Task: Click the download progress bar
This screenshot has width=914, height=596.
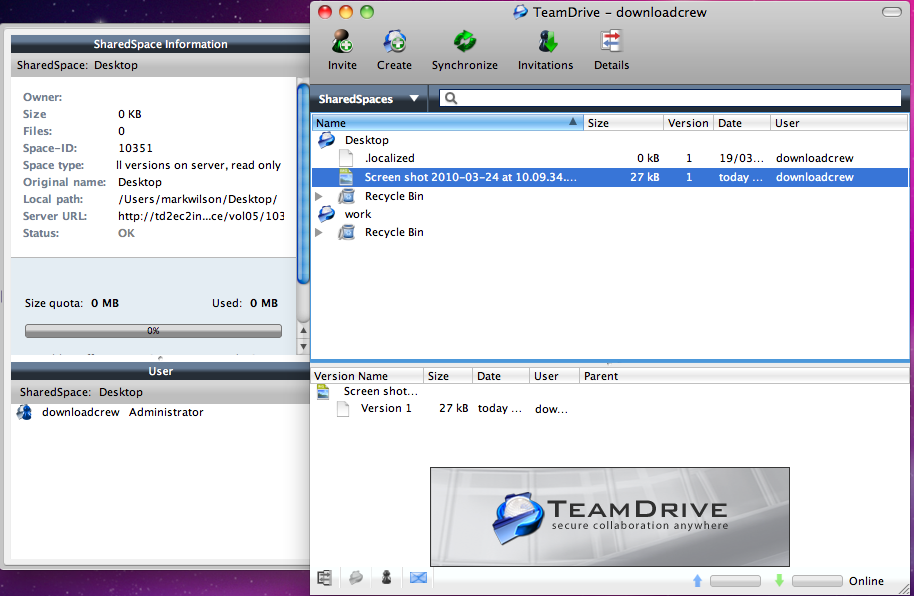Action: (817, 581)
